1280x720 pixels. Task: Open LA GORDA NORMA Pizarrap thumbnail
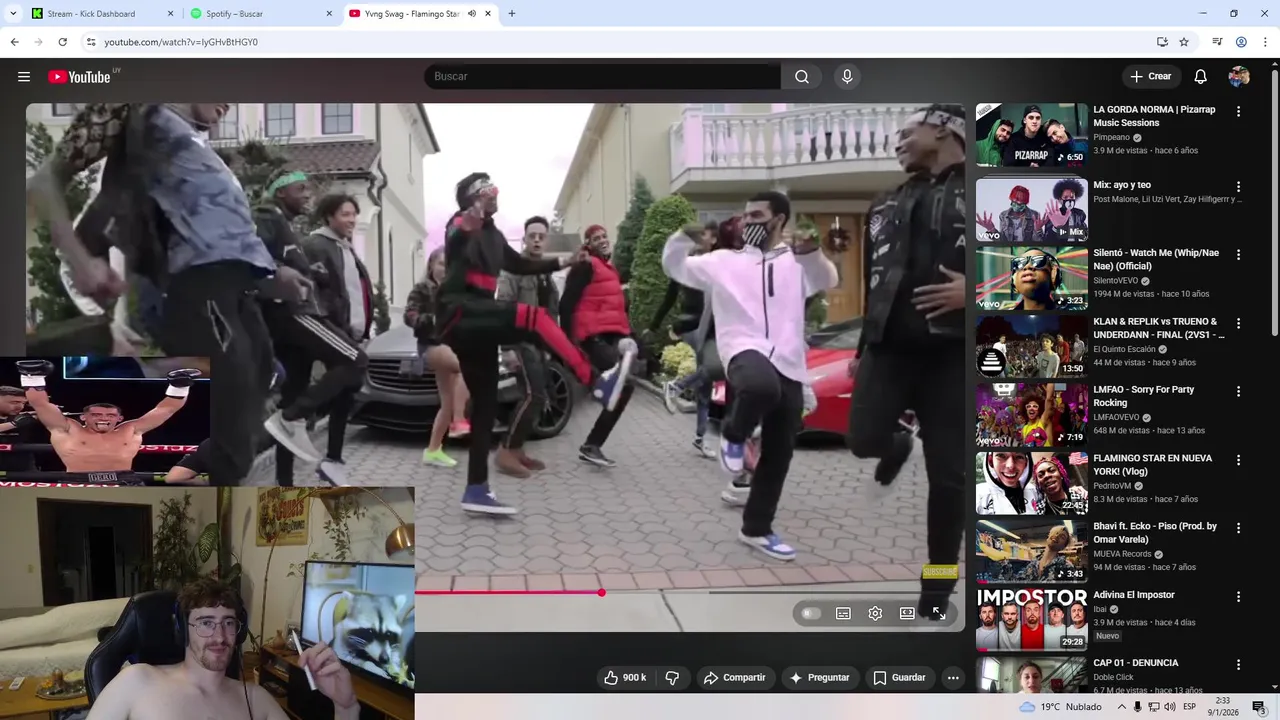pyautogui.click(x=1032, y=134)
